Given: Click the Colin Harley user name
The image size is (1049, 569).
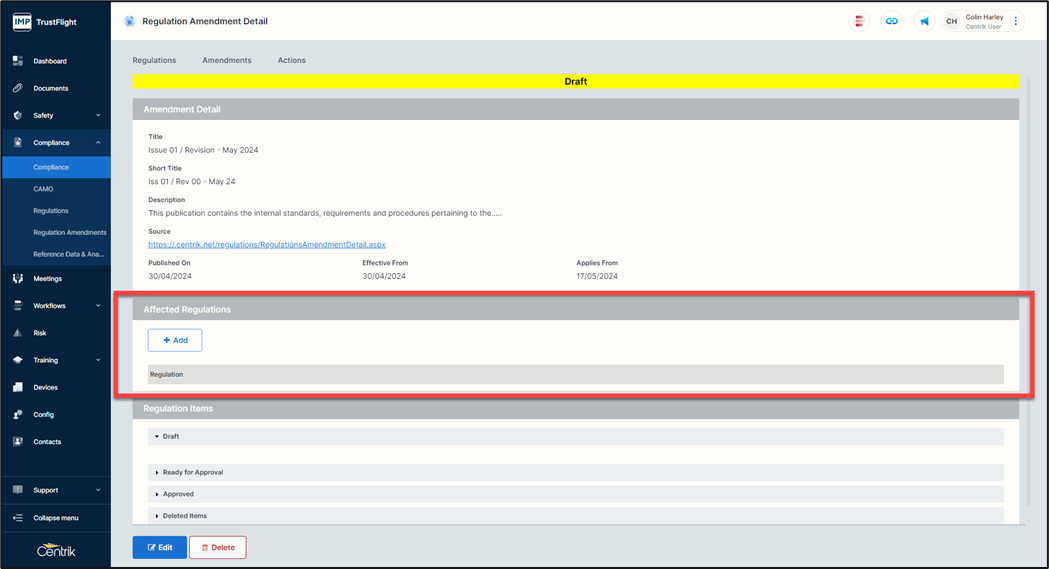Looking at the screenshot, I should coord(984,17).
